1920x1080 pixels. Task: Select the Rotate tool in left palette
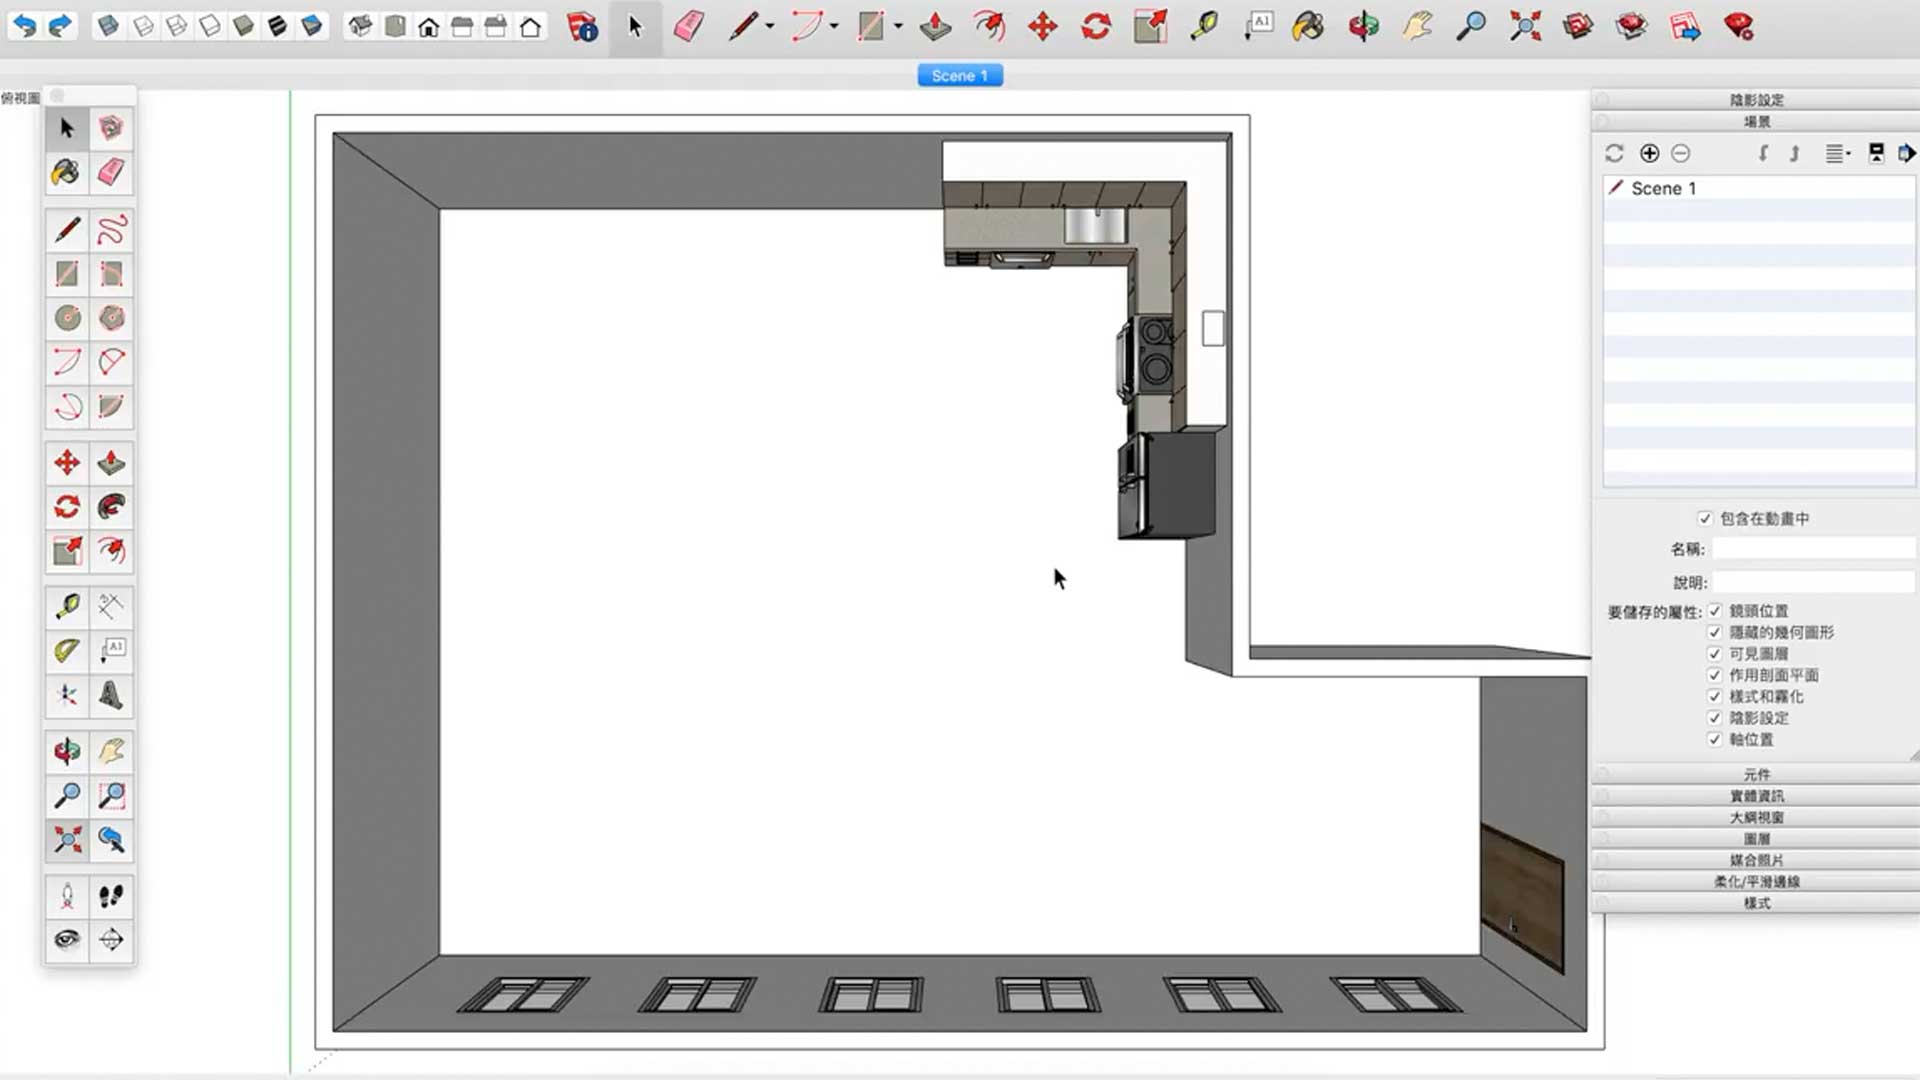(x=66, y=507)
